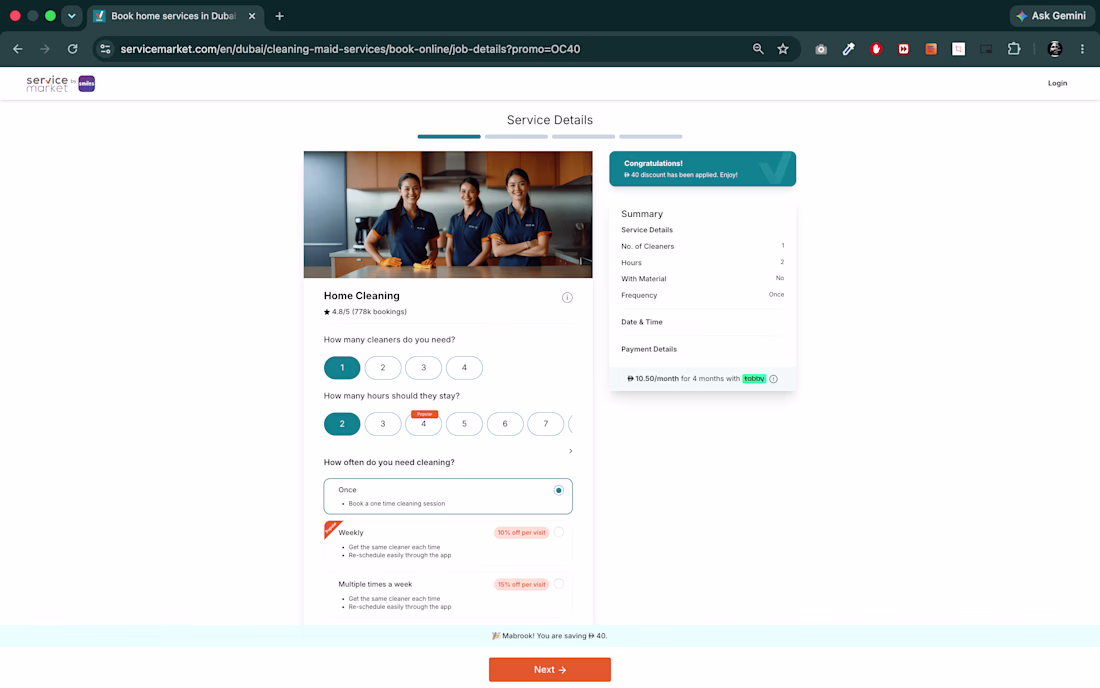The height and width of the screenshot is (688, 1100).
Task: Open site information icon in address bar
Action: click(105, 49)
